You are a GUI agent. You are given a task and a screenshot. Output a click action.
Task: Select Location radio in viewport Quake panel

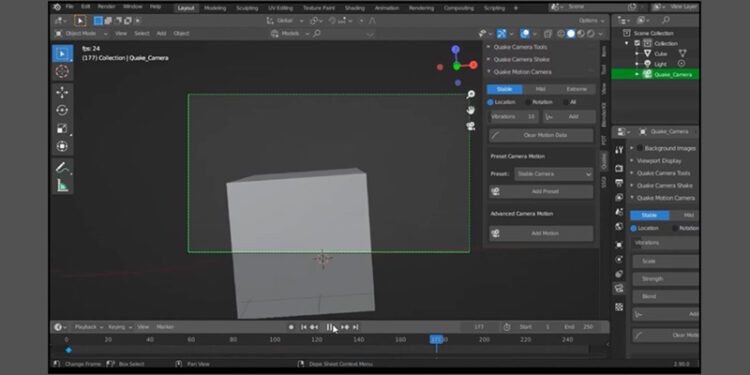(490, 102)
